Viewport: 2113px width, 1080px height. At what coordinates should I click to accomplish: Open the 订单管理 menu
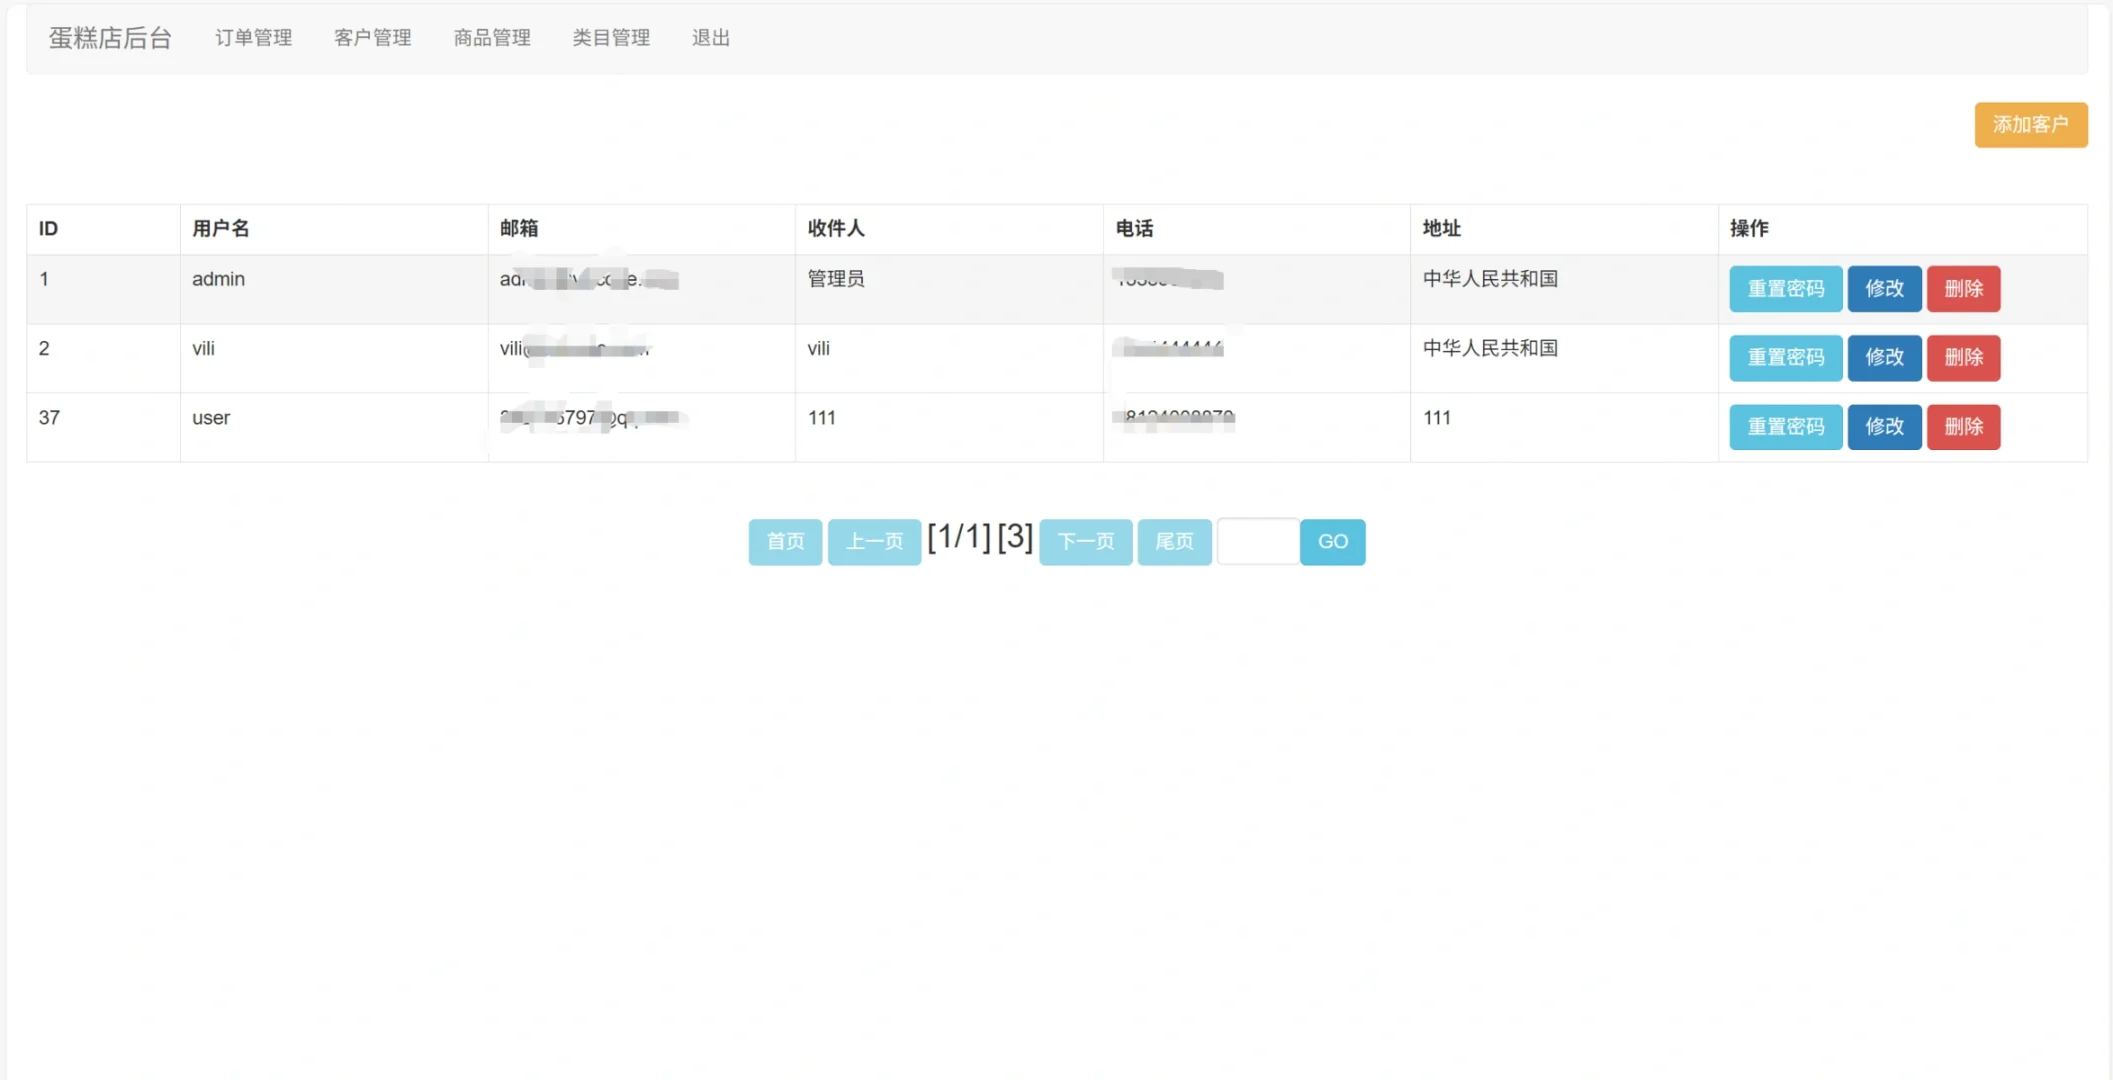pyautogui.click(x=253, y=38)
